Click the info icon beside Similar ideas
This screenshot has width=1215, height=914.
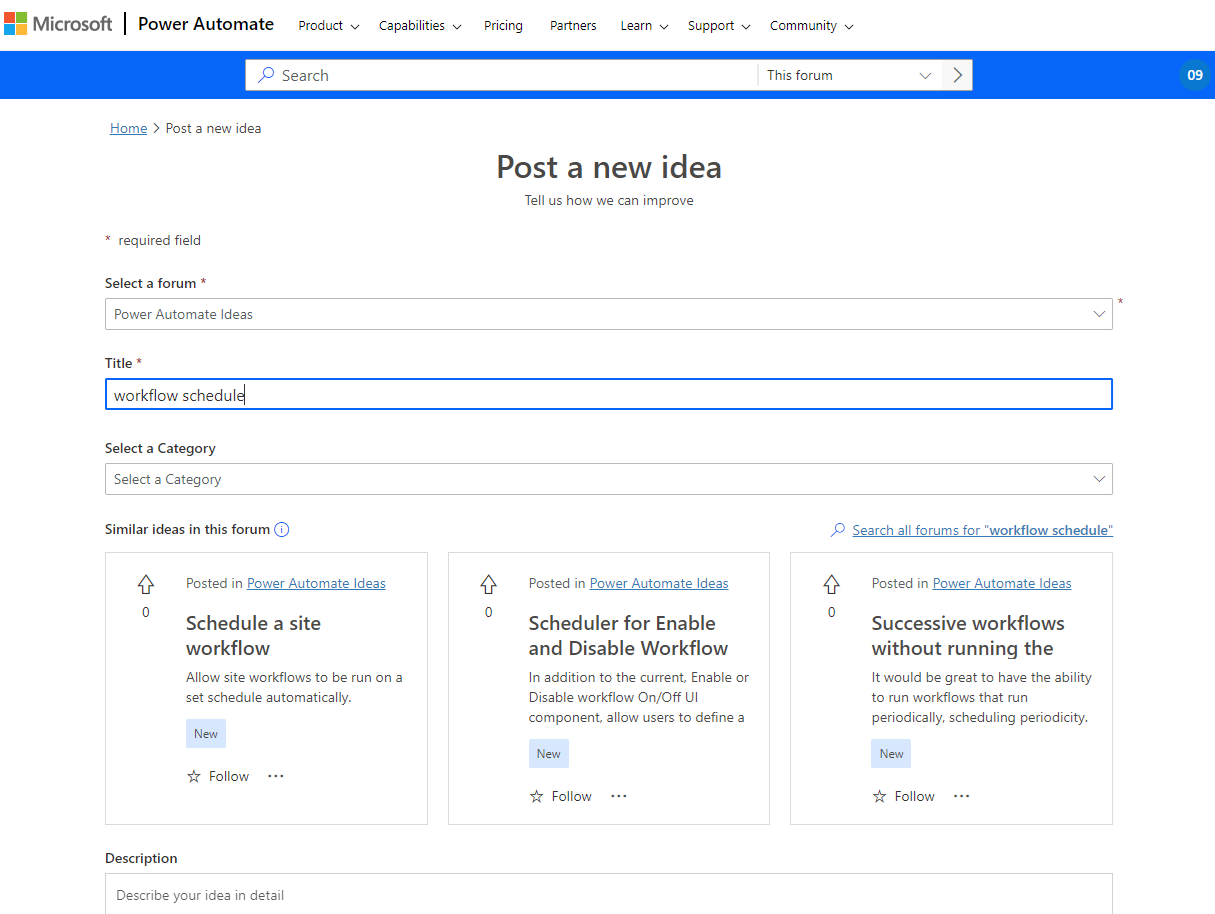point(282,530)
